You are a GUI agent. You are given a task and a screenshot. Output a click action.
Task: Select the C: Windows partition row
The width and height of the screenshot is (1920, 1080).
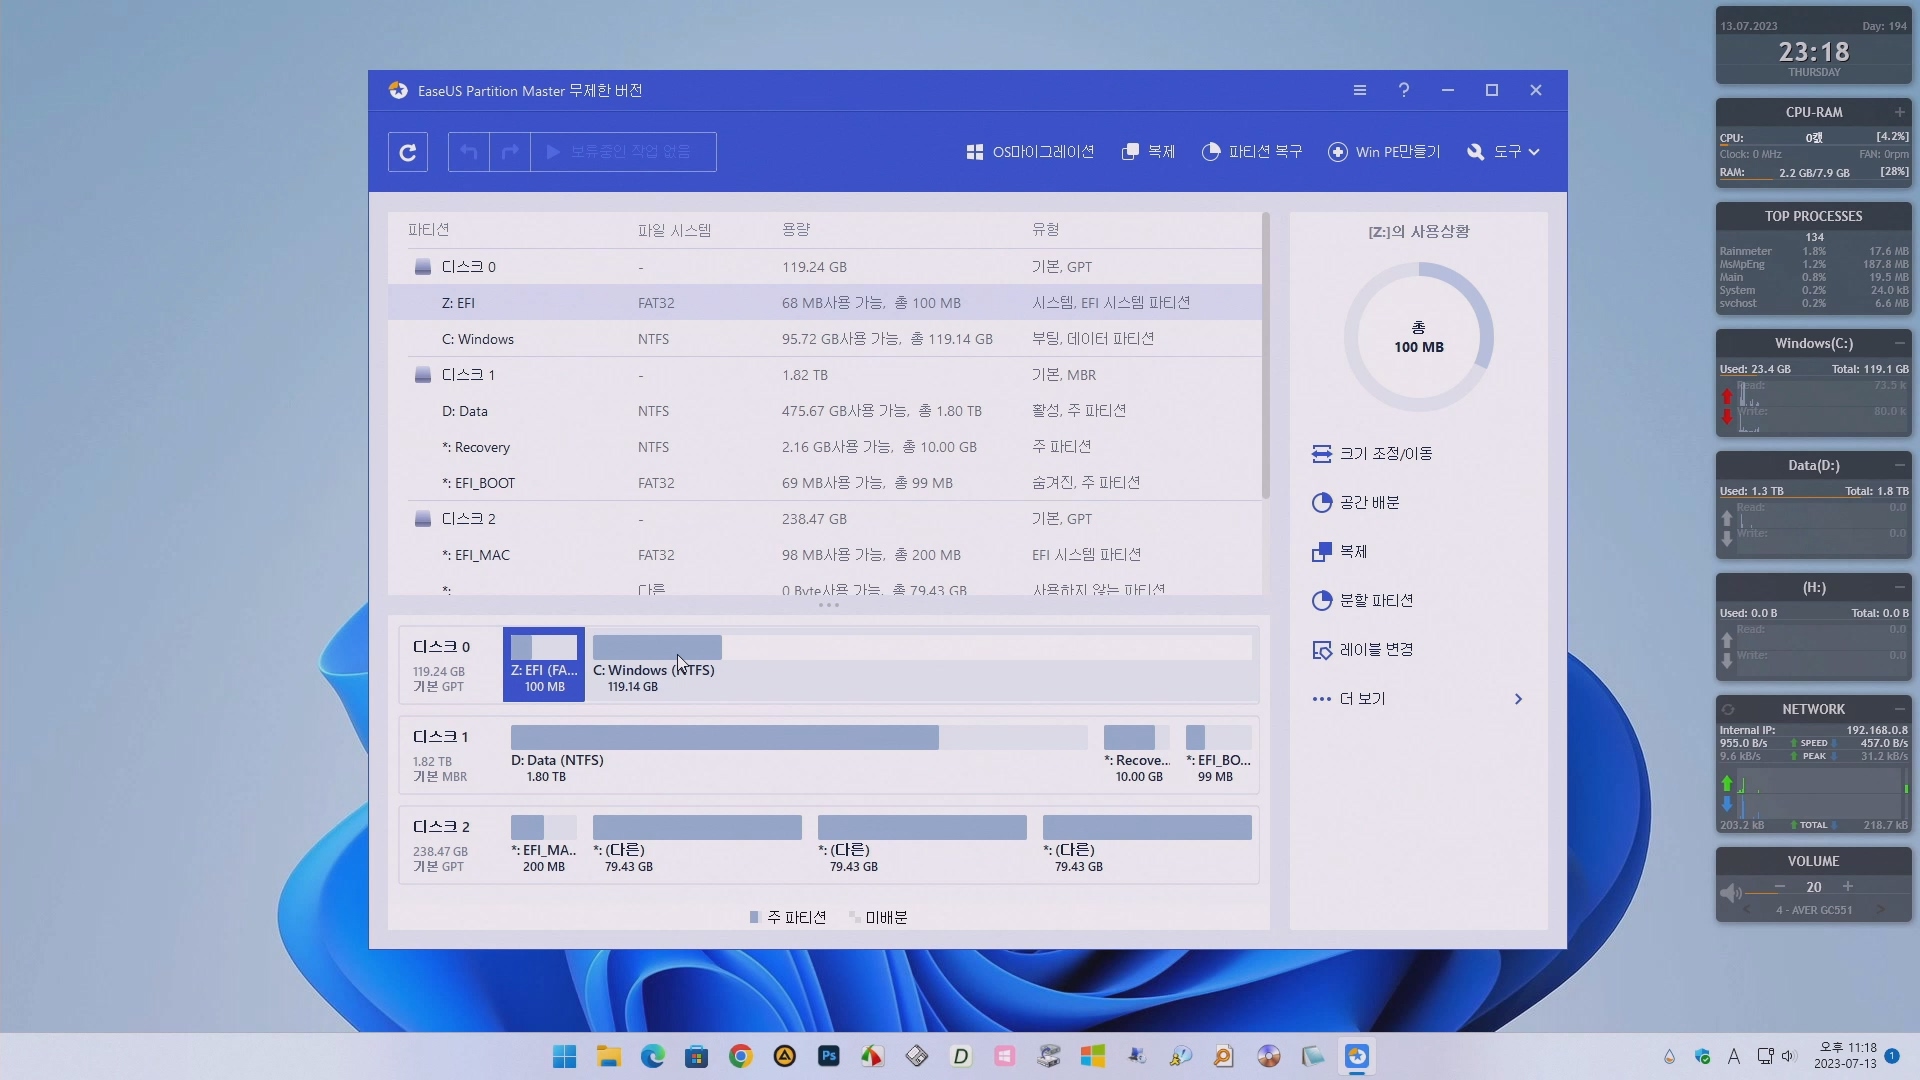[825, 339]
